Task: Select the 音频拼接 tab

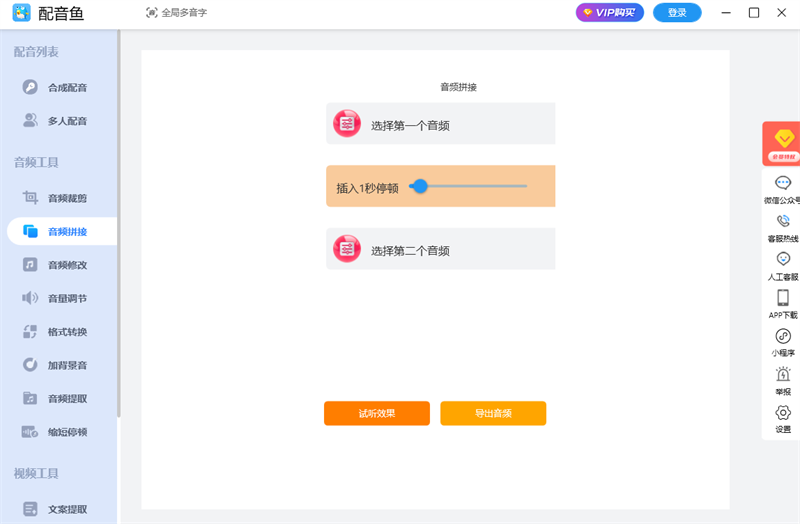Action: point(66,232)
